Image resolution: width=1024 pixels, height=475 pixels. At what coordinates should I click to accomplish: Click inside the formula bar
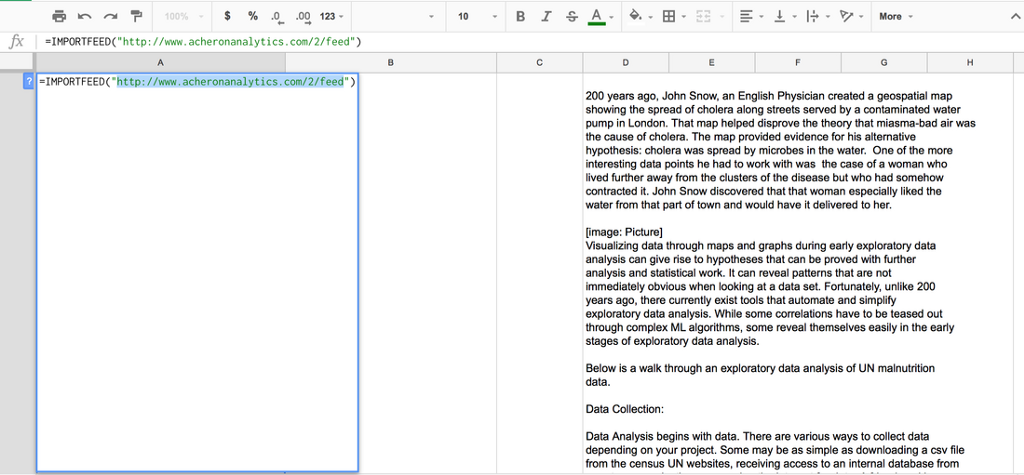pos(500,42)
